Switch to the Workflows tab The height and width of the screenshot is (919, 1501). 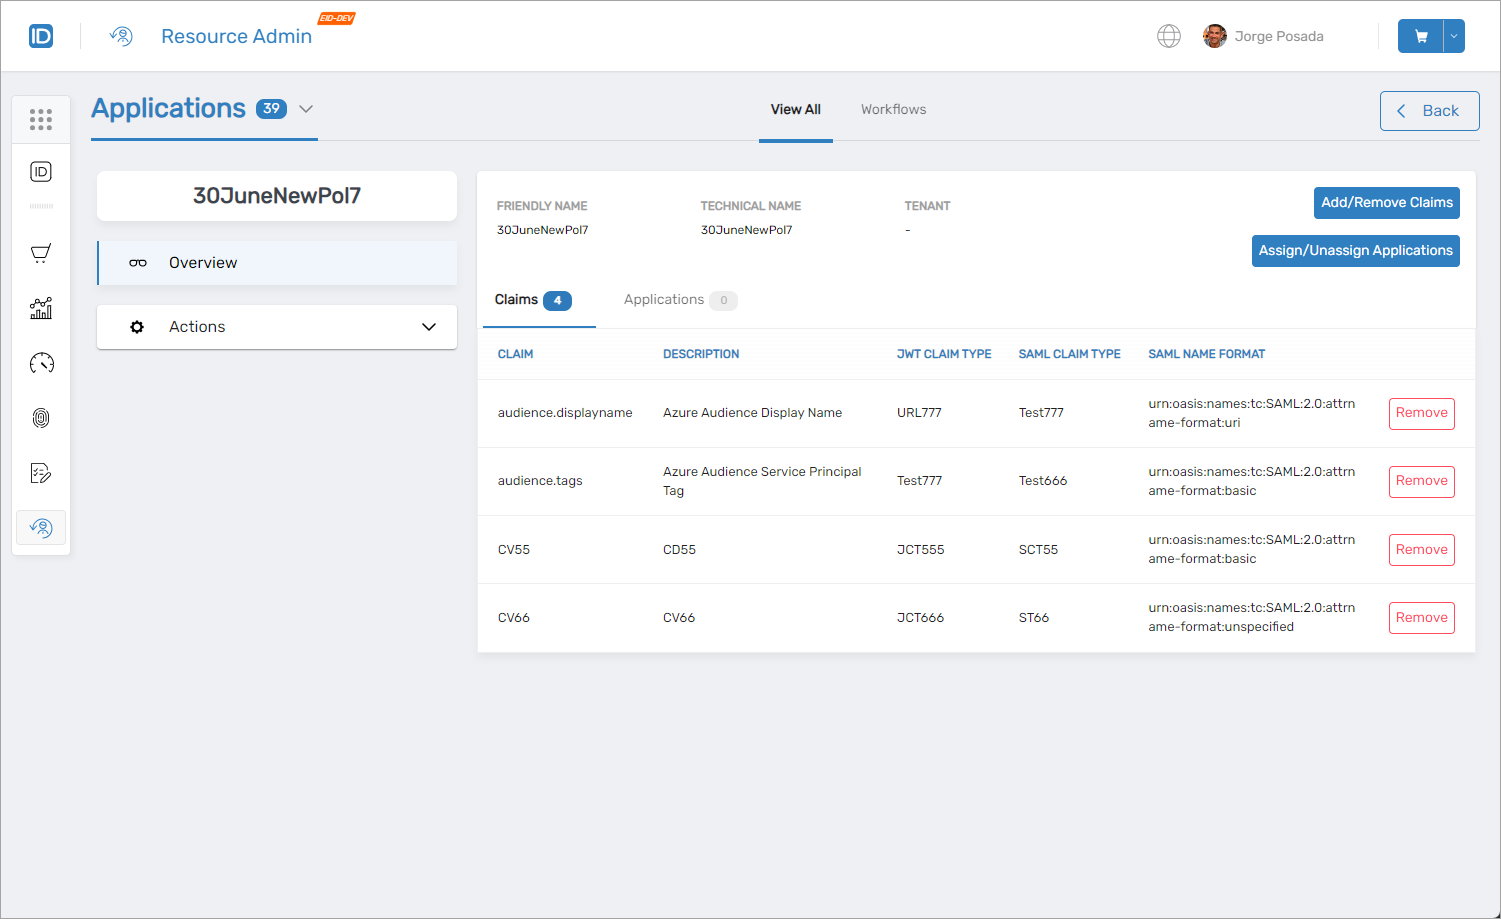coord(893,109)
